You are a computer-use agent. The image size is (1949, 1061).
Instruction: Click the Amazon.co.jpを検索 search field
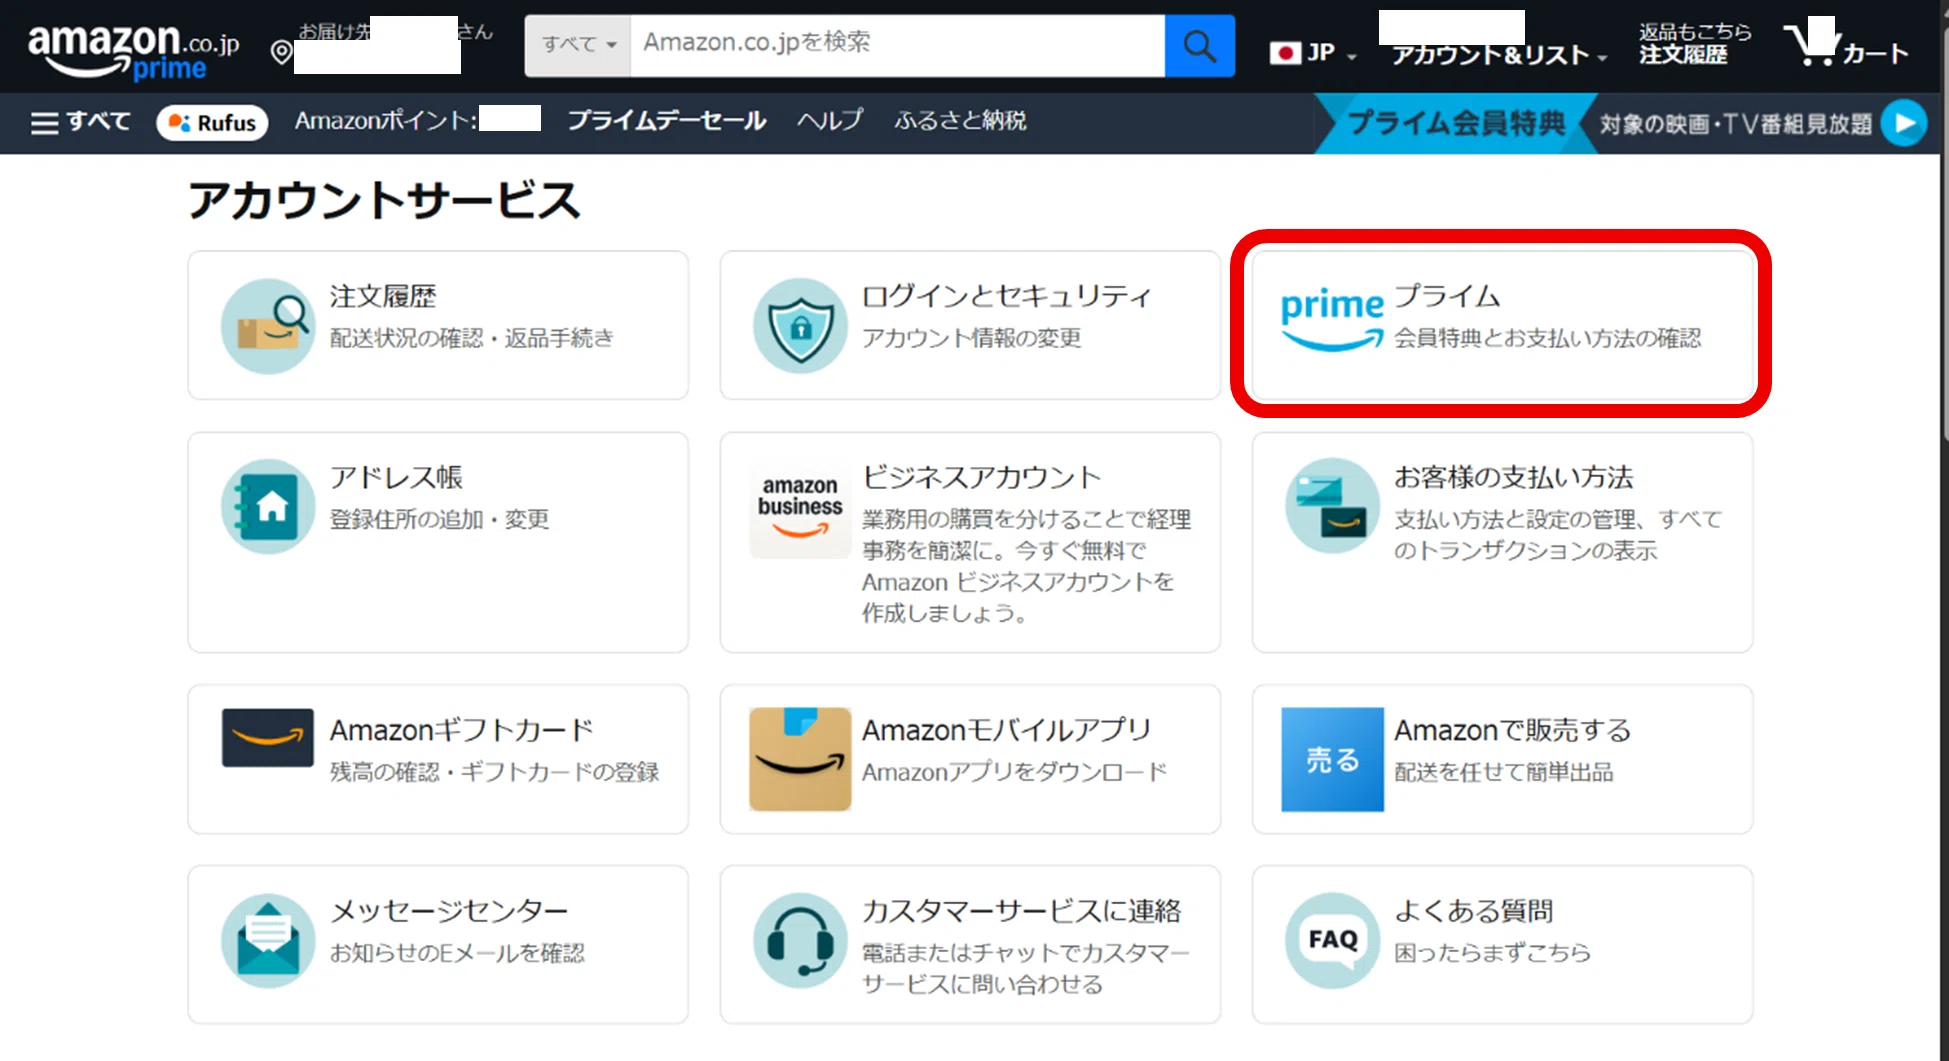pyautogui.click(x=897, y=46)
